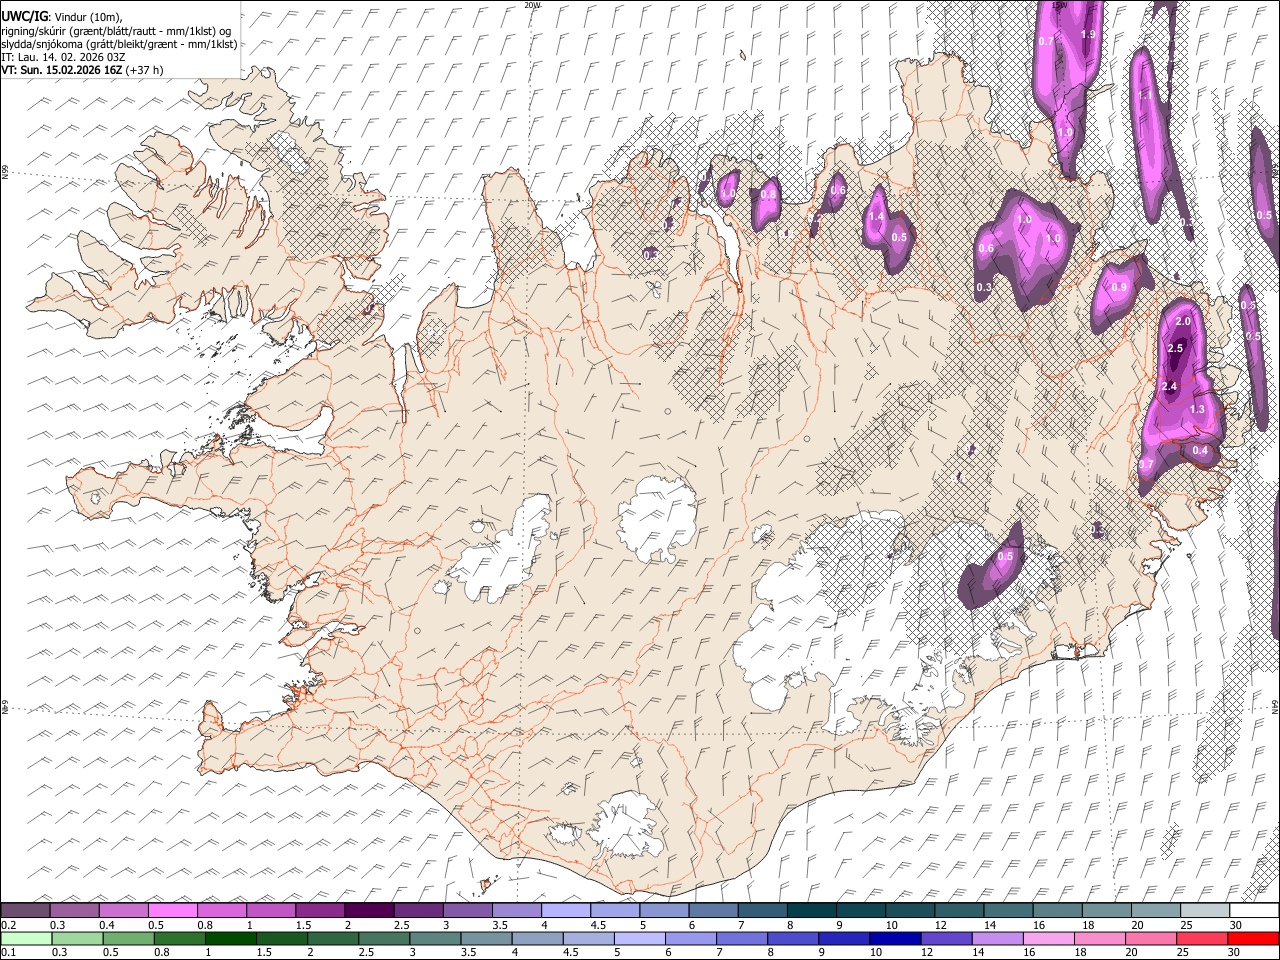Pick the pale green 0.1–0.3 rain legend swatch
The width and height of the screenshot is (1280, 960).
pos(27,938)
